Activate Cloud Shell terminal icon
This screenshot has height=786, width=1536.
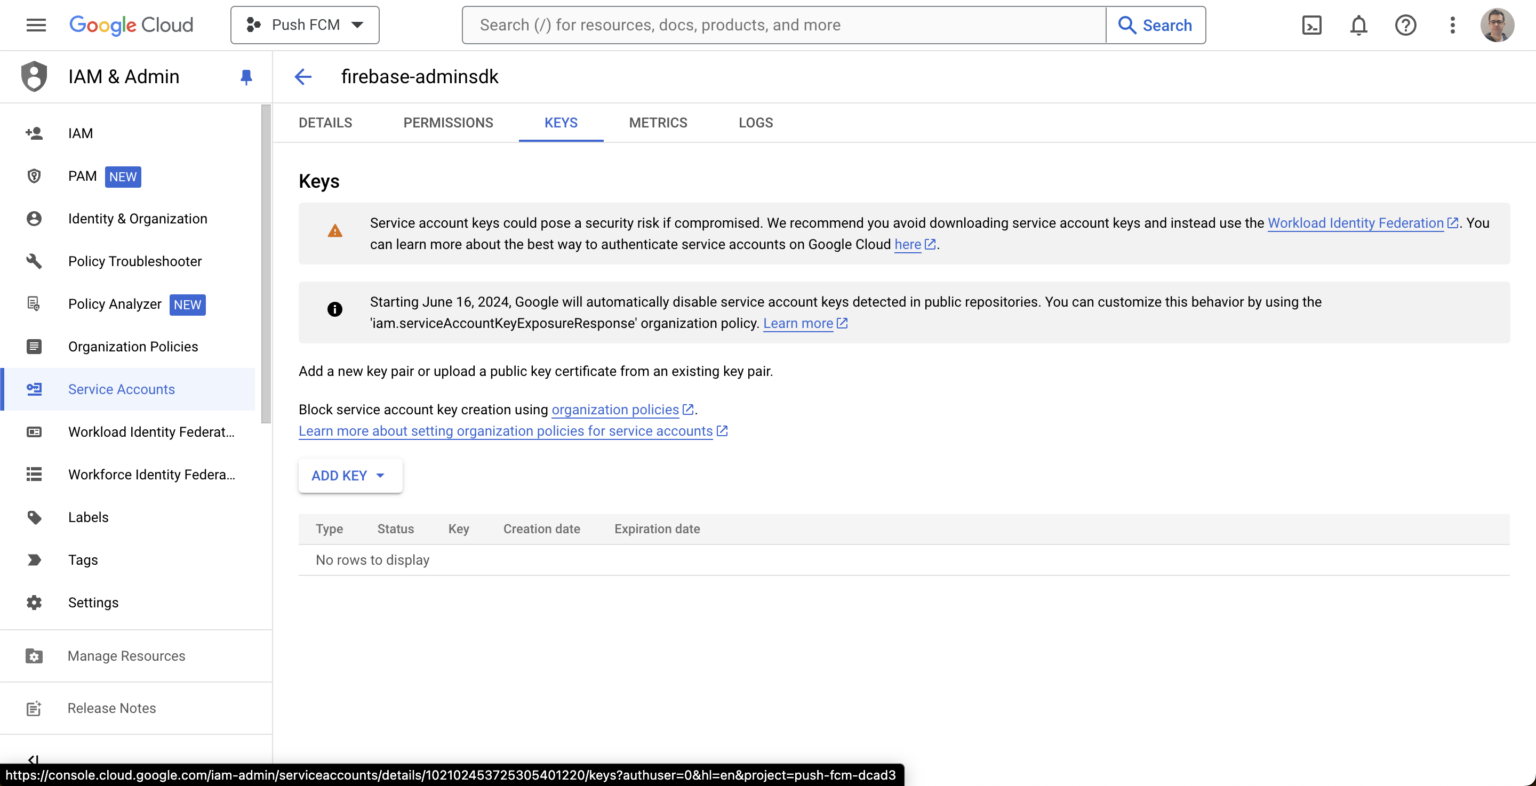pos(1312,25)
